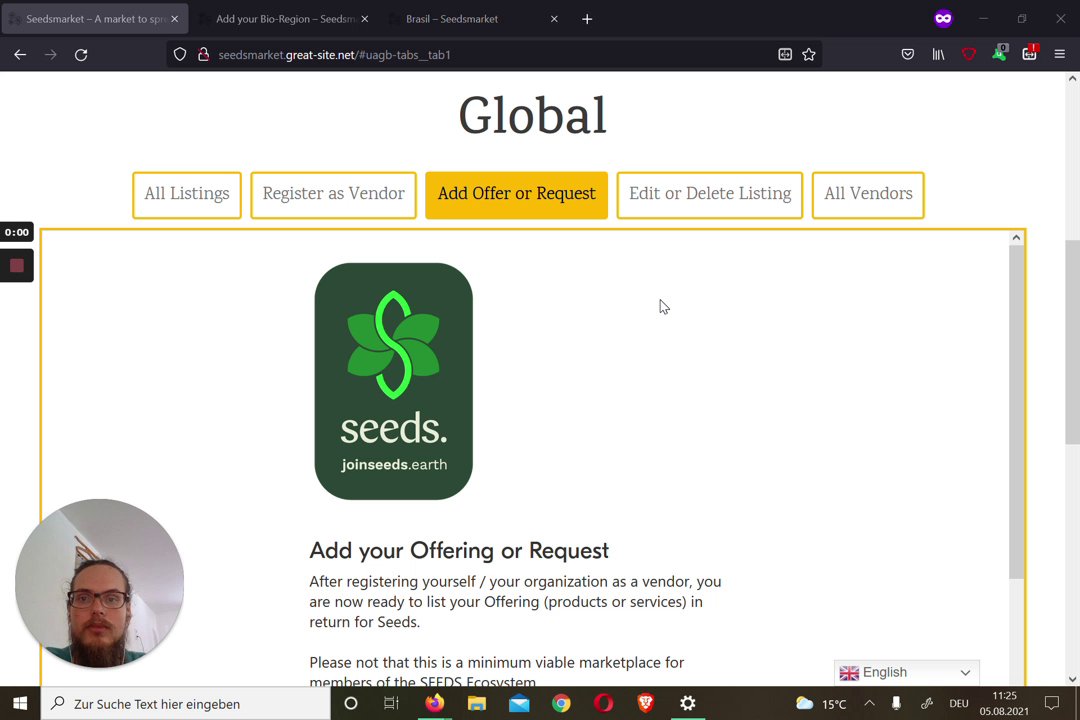Click the address bar URL
This screenshot has height=720, width=1080.
(x=334, y=54)
